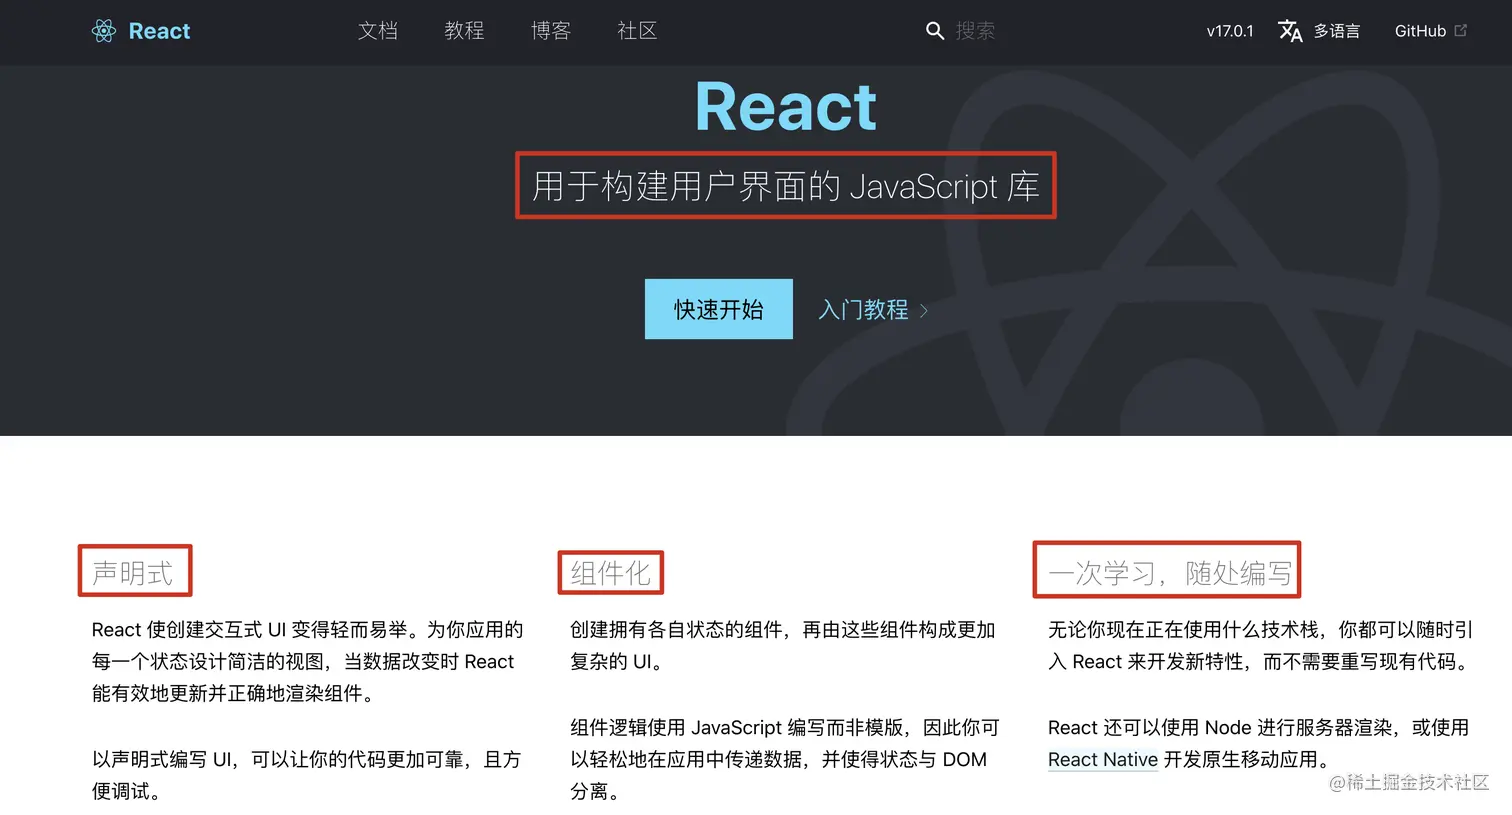Viewport: 1512px width, 815px height.
Task: Click the 组件化 section heading
Action: (610, 573)
